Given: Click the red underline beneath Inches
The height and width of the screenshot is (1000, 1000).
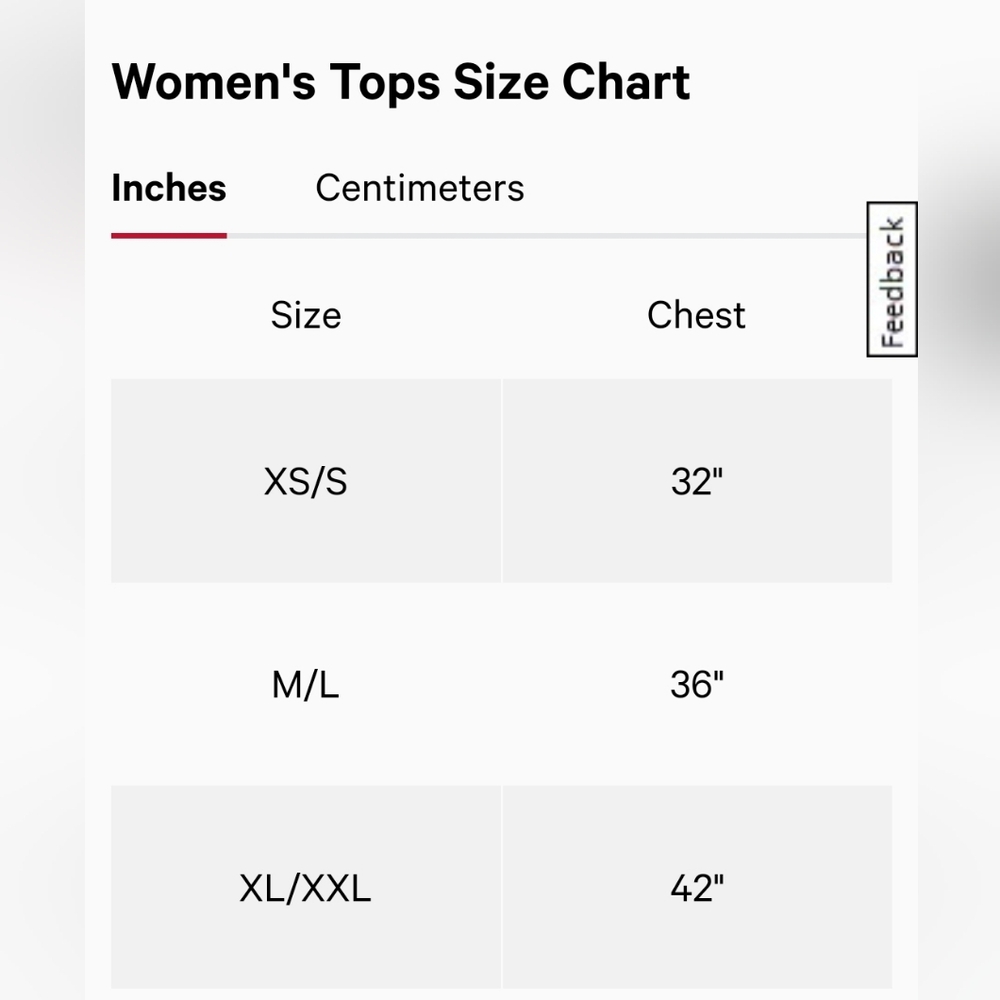Looking at the screenshot, I should (x=169, y=236).
